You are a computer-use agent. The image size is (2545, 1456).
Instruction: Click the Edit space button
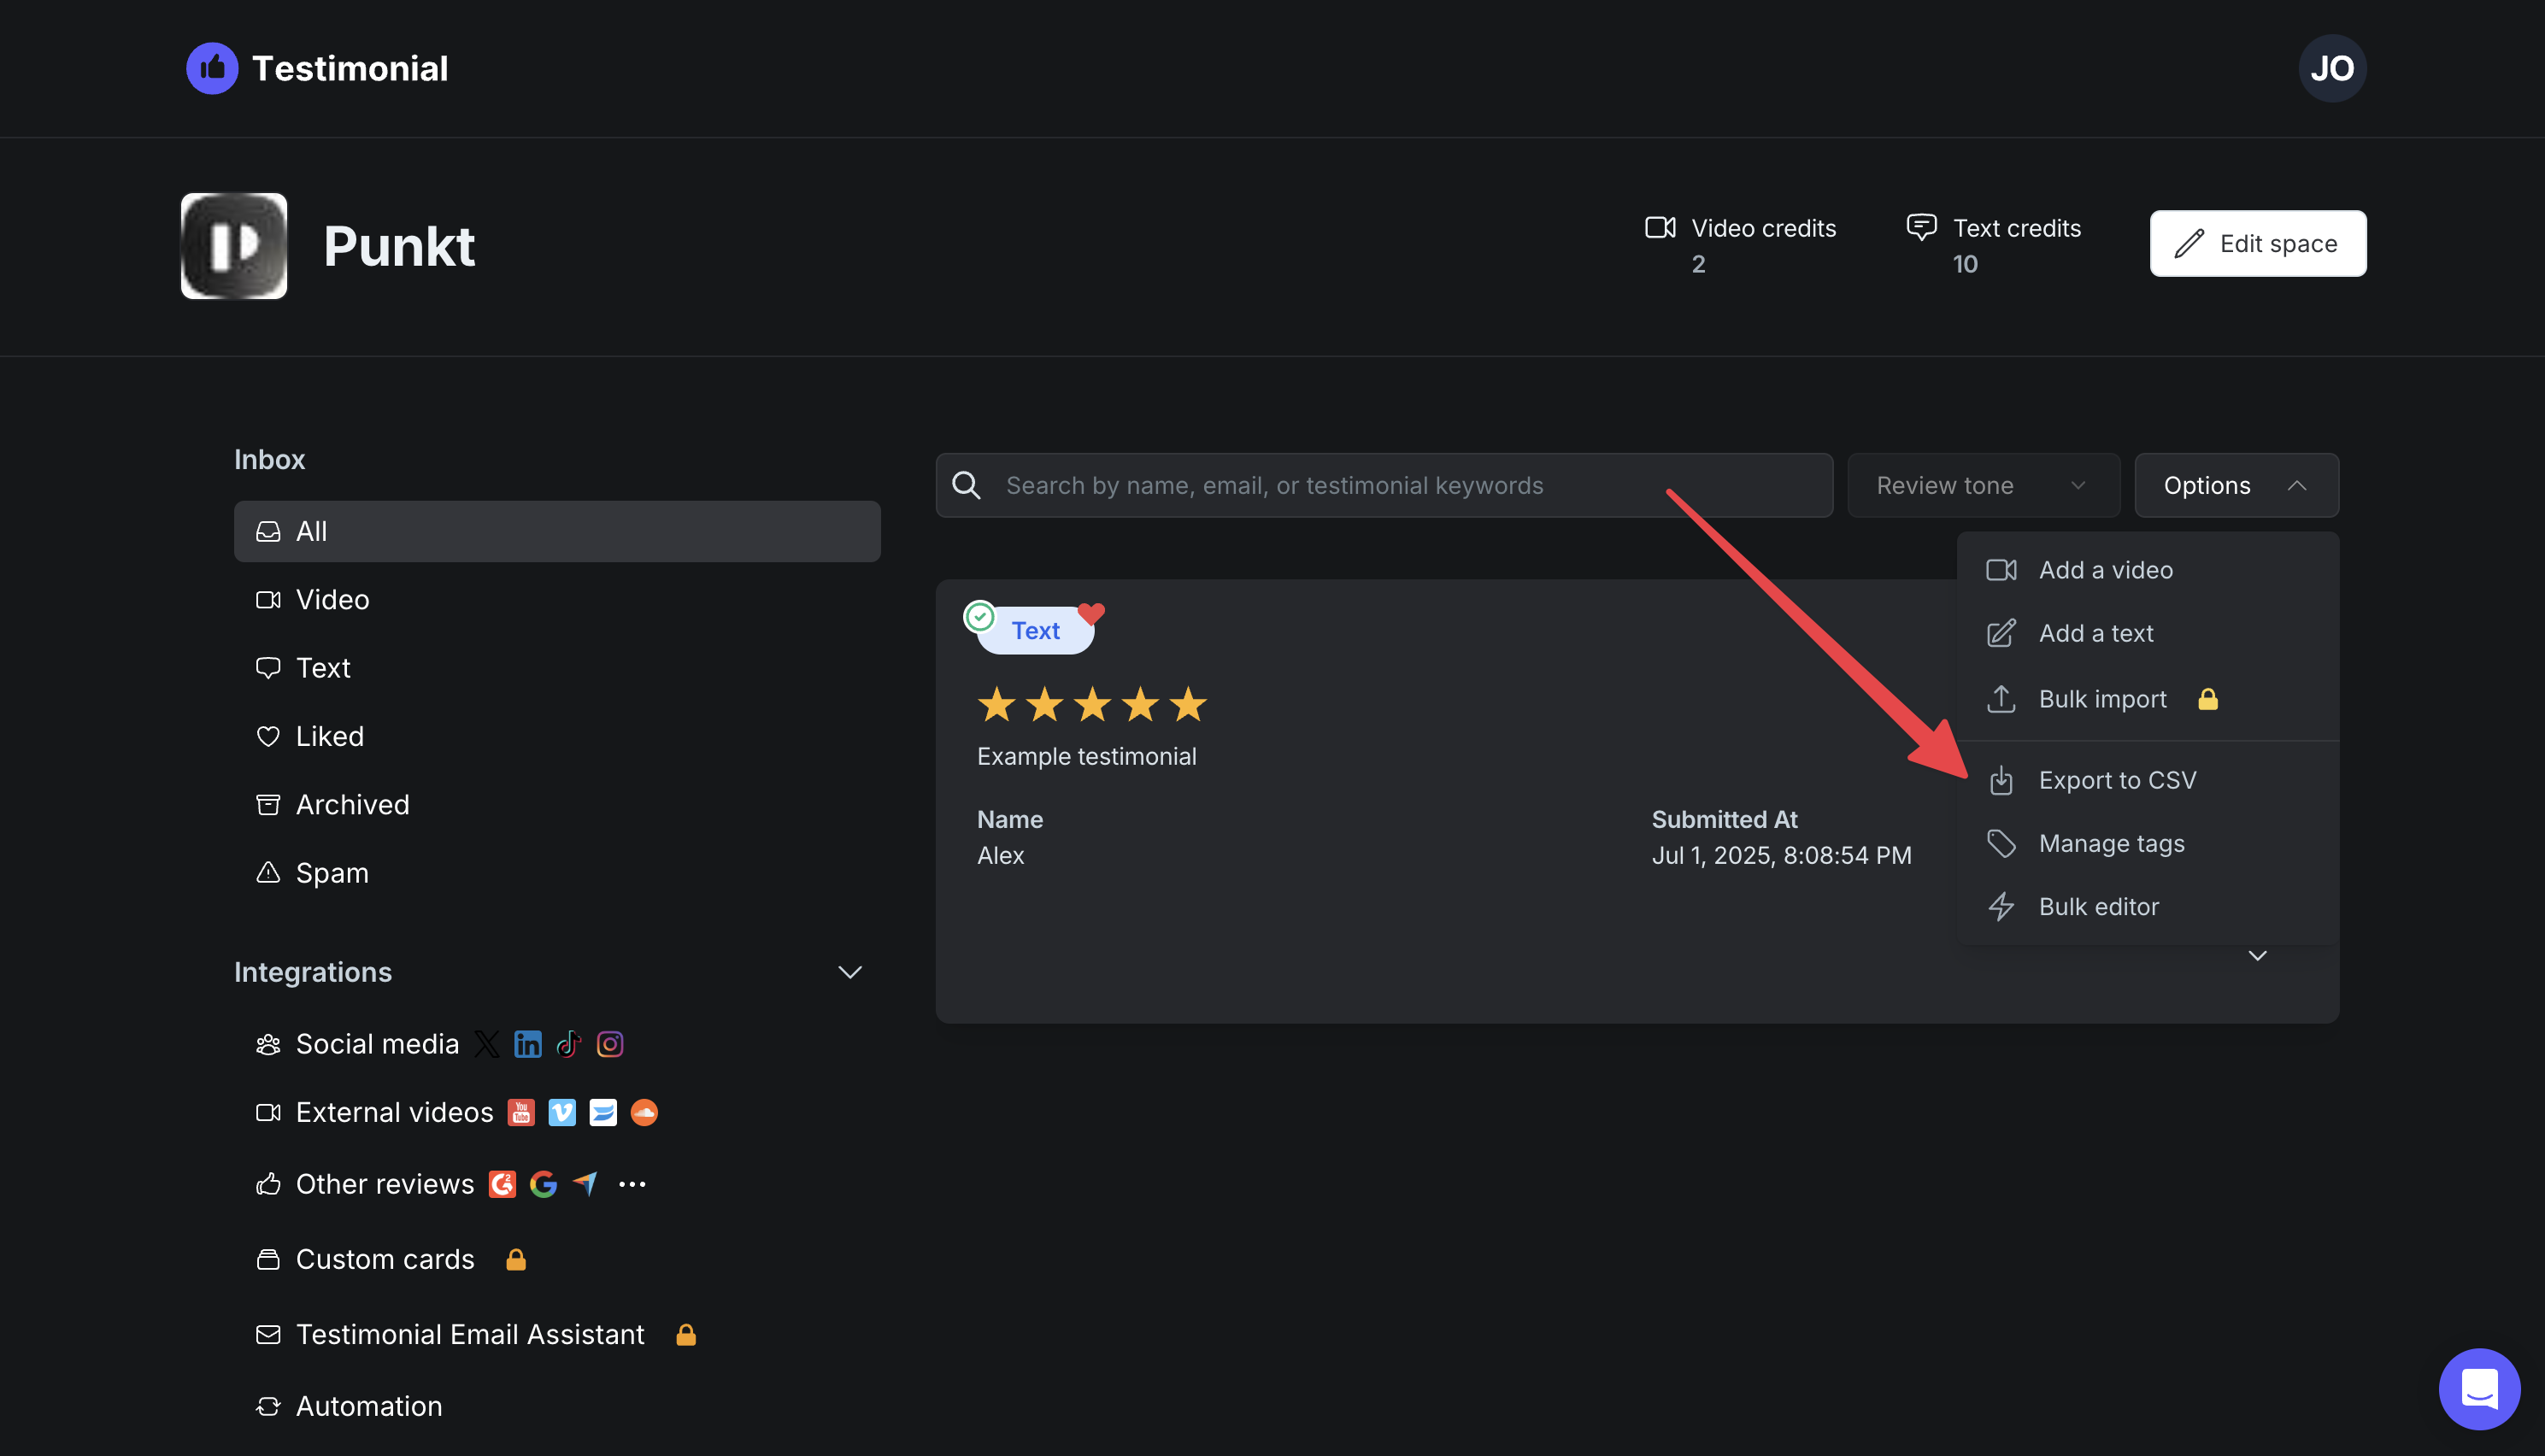[x=2257, y=243]
